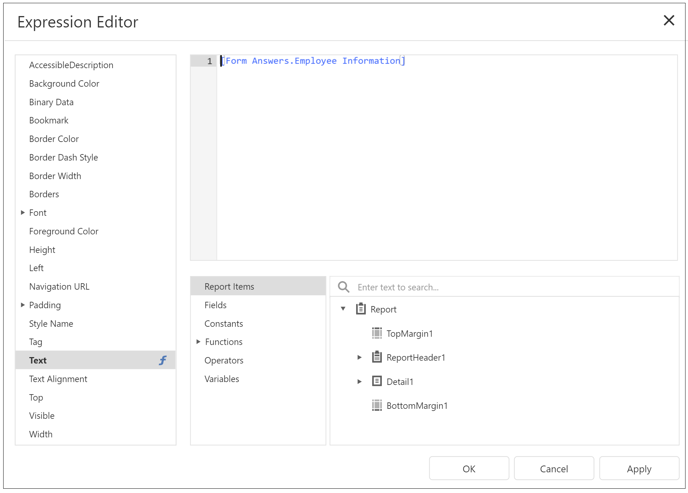Click the function icon beside Text property
This screenshot has height=493, width=688.
coord(163,361)
